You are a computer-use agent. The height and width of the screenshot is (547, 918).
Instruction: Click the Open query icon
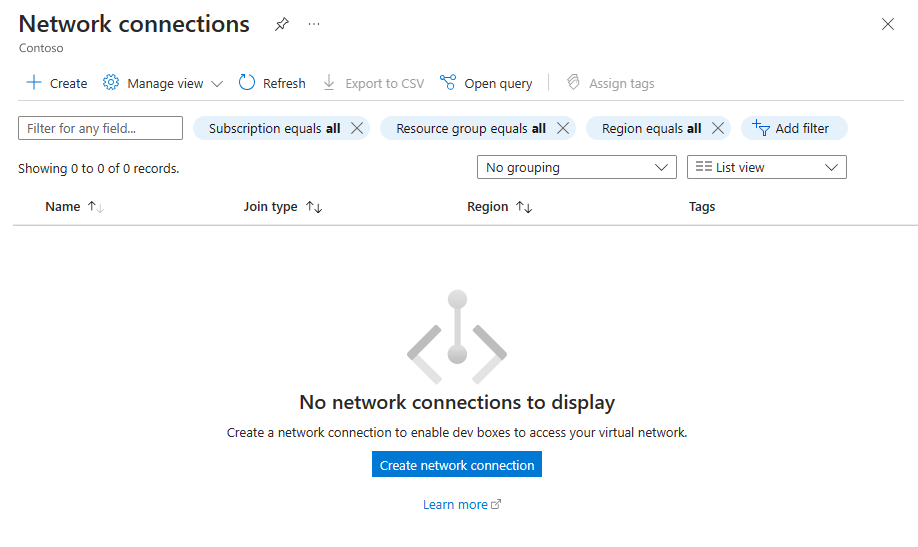click(448, 83)
